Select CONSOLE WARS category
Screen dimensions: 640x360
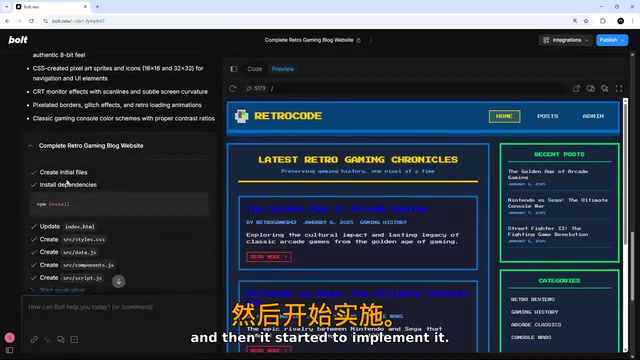click(531, 337)
